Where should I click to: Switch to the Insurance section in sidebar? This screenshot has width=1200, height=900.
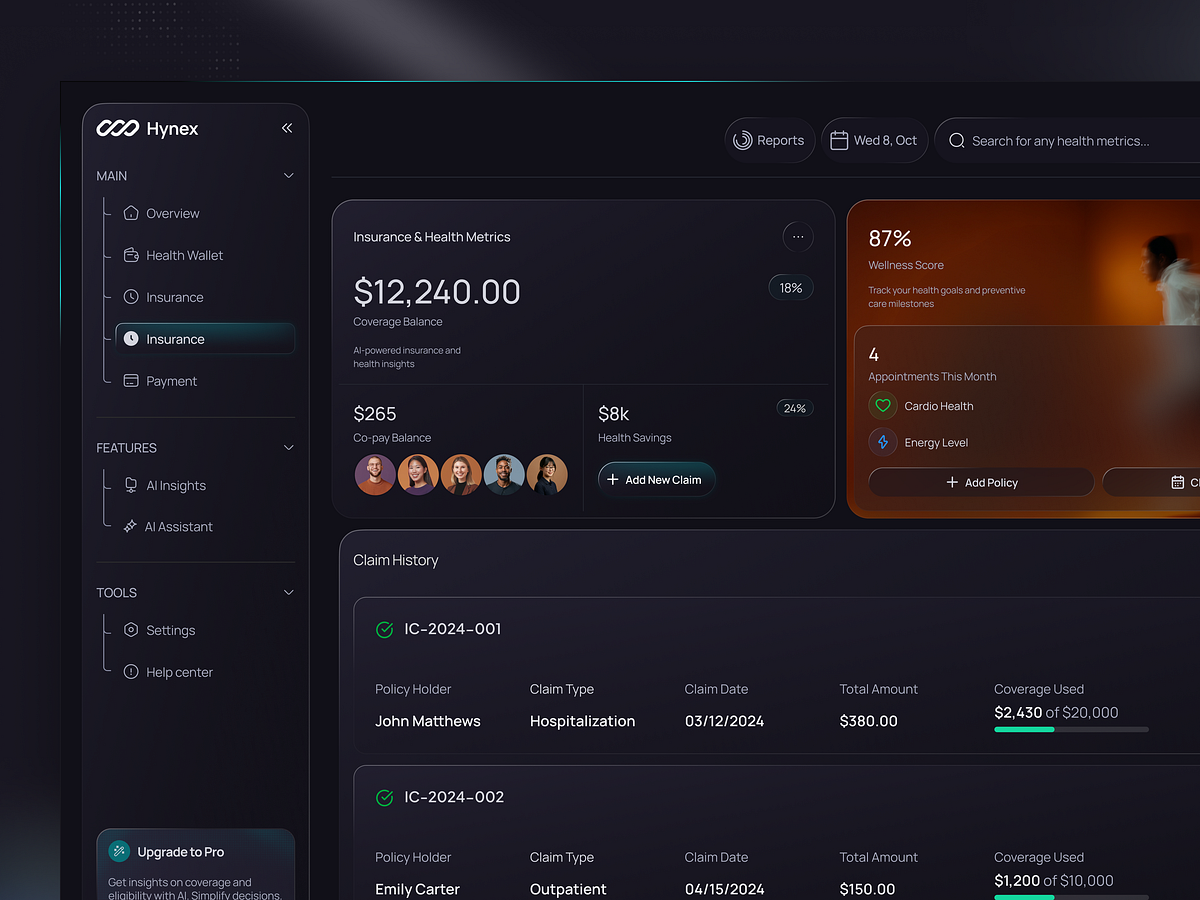(x=176, y=297)
